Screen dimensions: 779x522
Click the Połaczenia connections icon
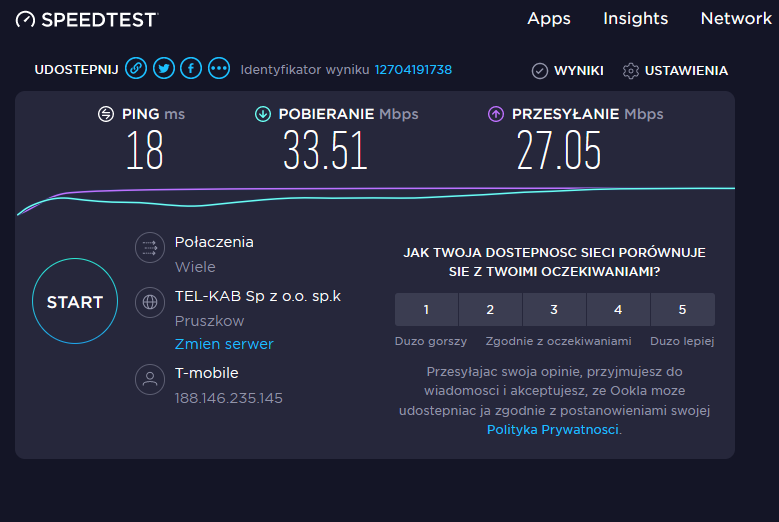tap(150, 247)
